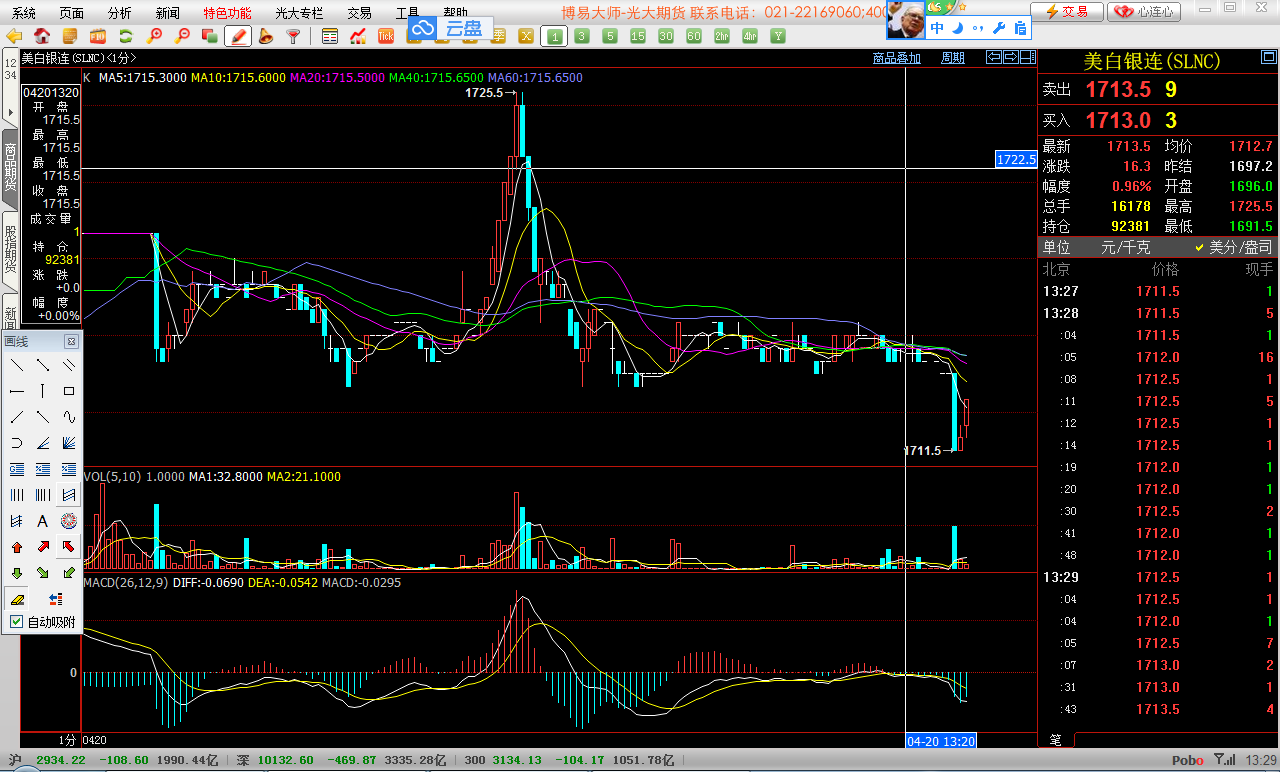The height and width of the screenshot is (772, 1280).
Task: Select the sine wave tool in 画线 panel
Action: [69, 417]
